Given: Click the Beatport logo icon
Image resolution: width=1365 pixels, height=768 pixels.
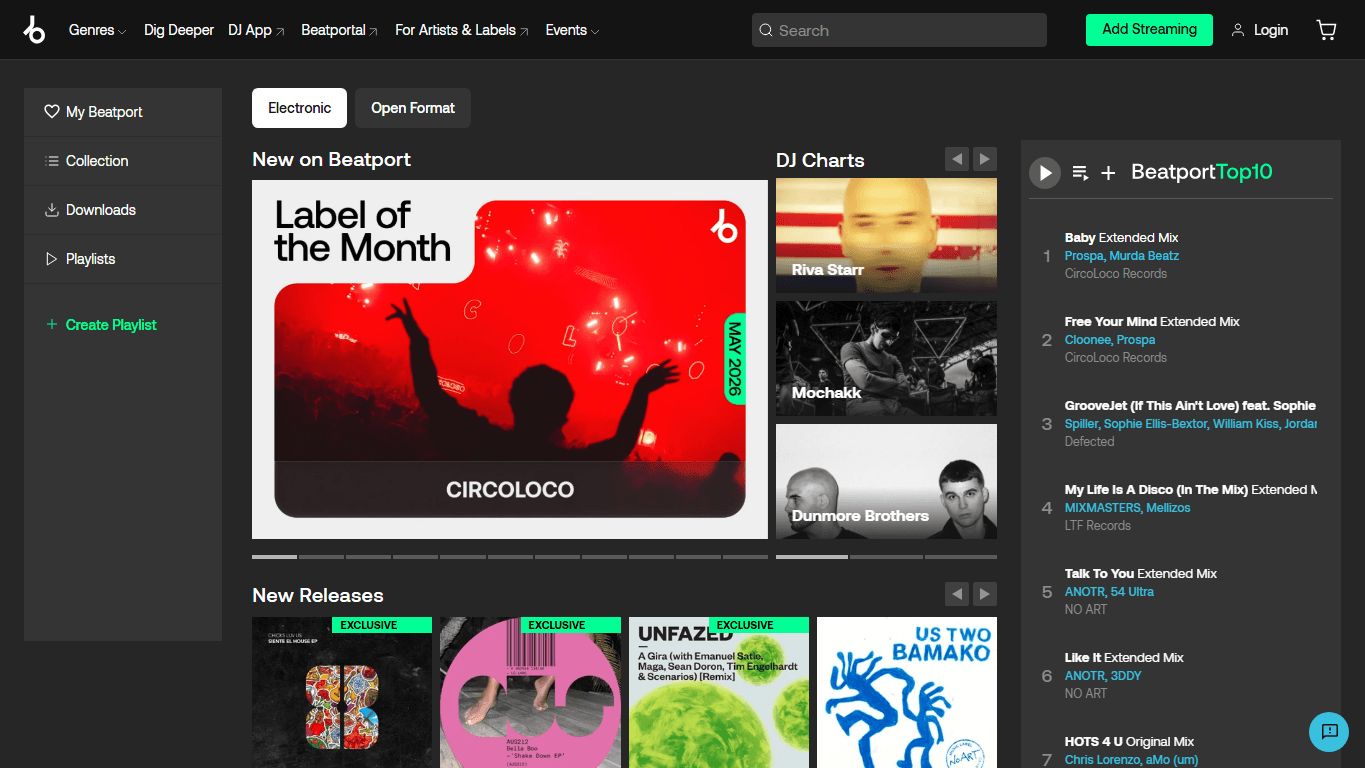Looking at the screenshot, I should pos(34,30).
